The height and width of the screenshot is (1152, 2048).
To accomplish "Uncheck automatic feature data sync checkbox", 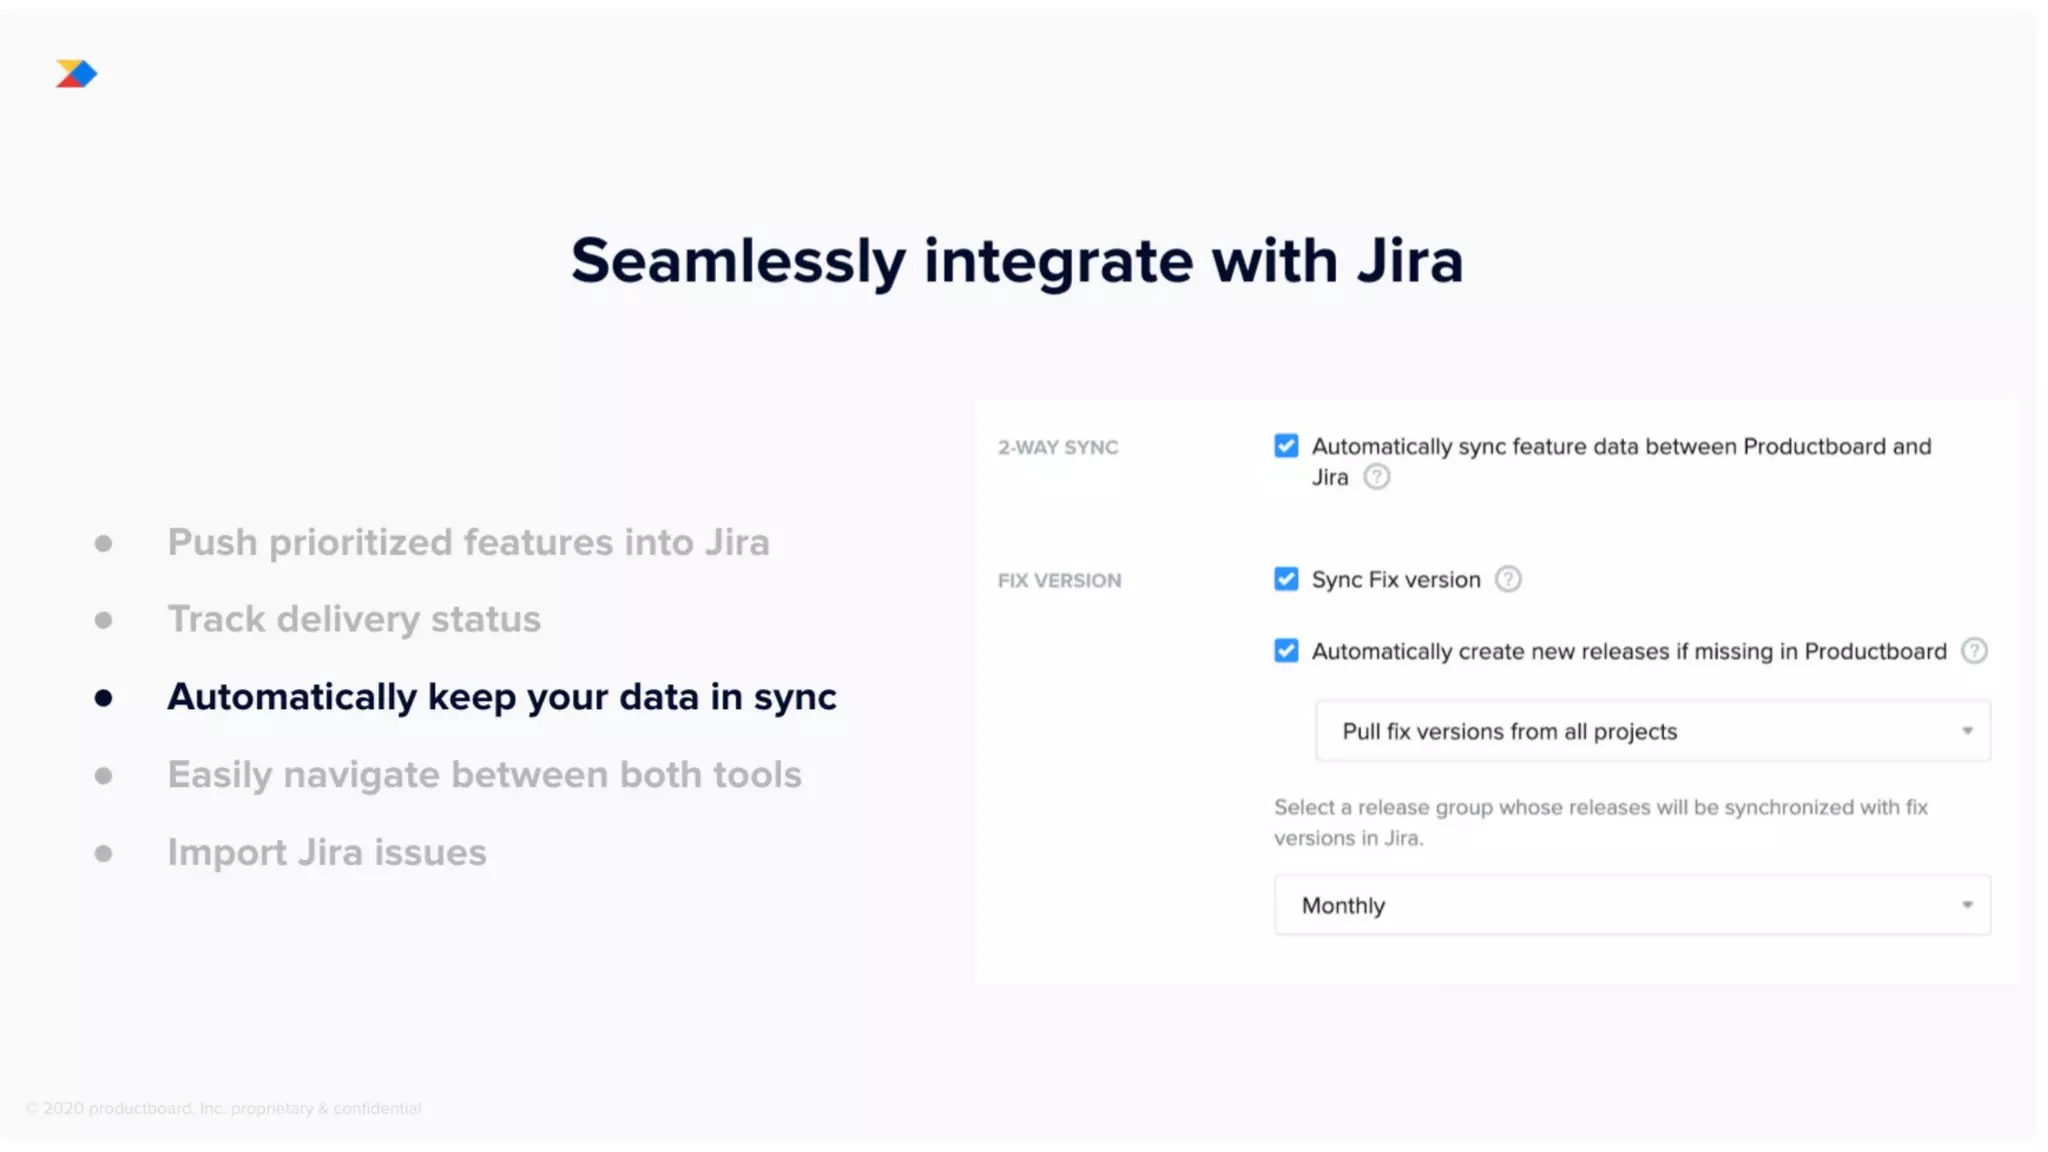I will coord(1286,446).
